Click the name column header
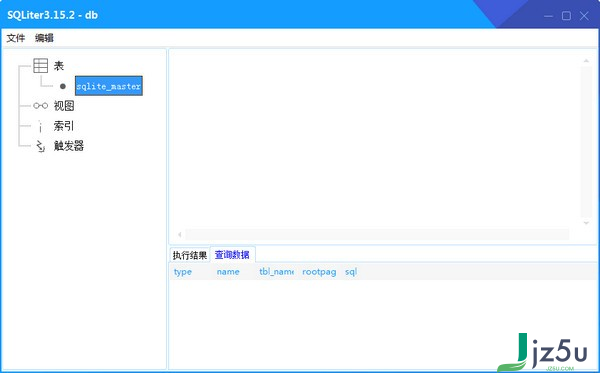This screenshot has width=600, height=373. (228, 272)
